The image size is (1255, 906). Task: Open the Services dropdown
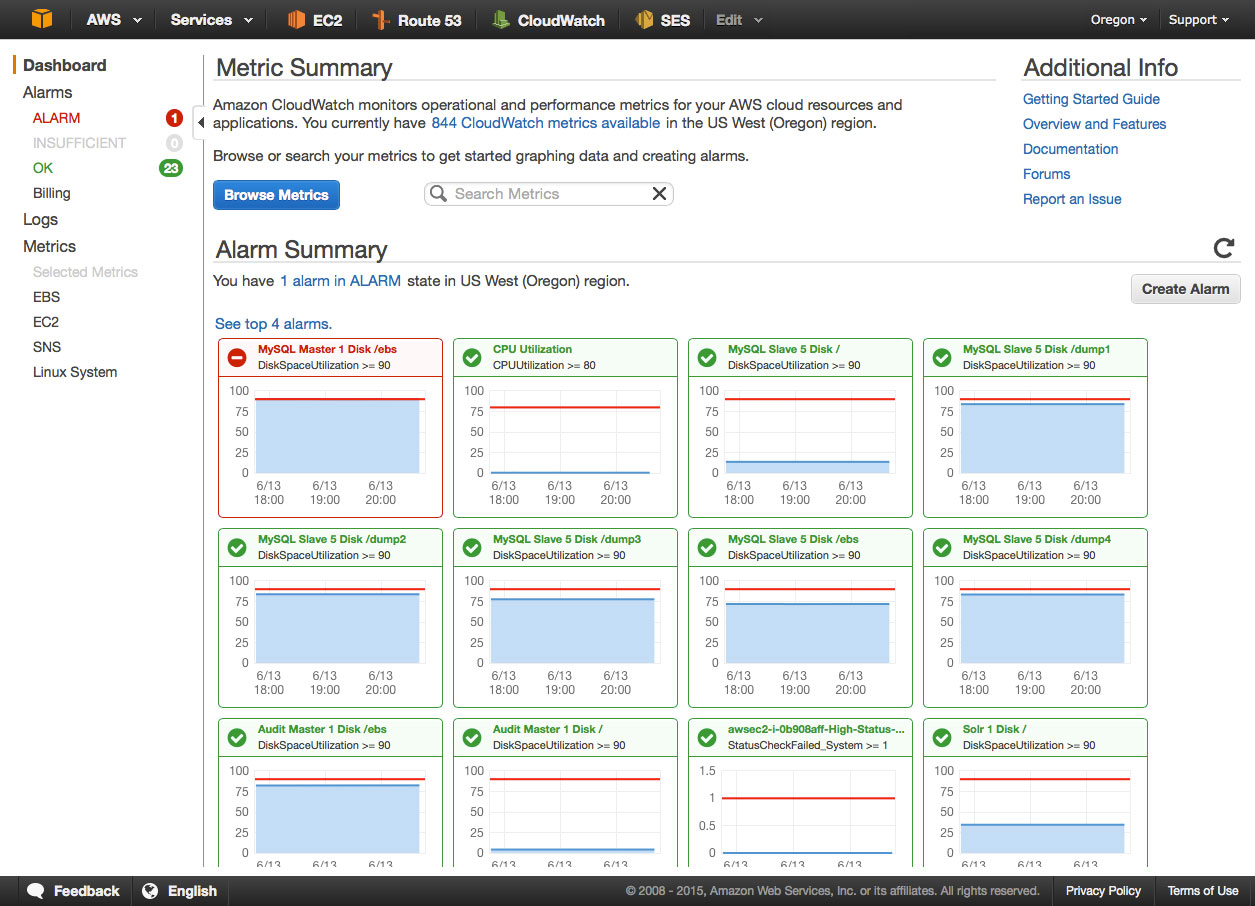[x=212, y=20]
